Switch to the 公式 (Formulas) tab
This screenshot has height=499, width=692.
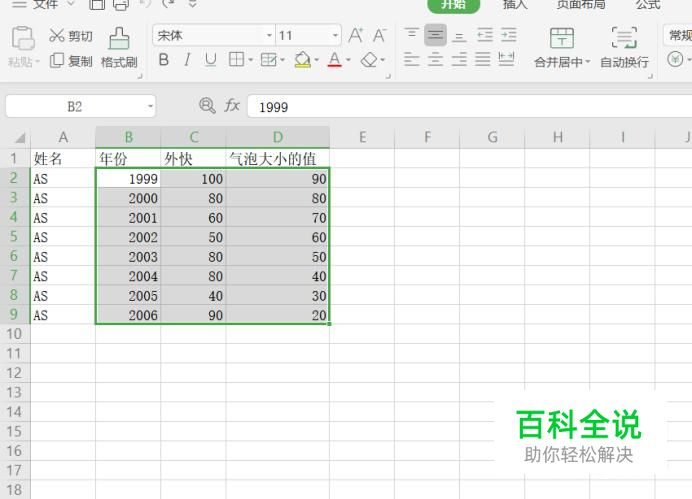tap(648, 4)
